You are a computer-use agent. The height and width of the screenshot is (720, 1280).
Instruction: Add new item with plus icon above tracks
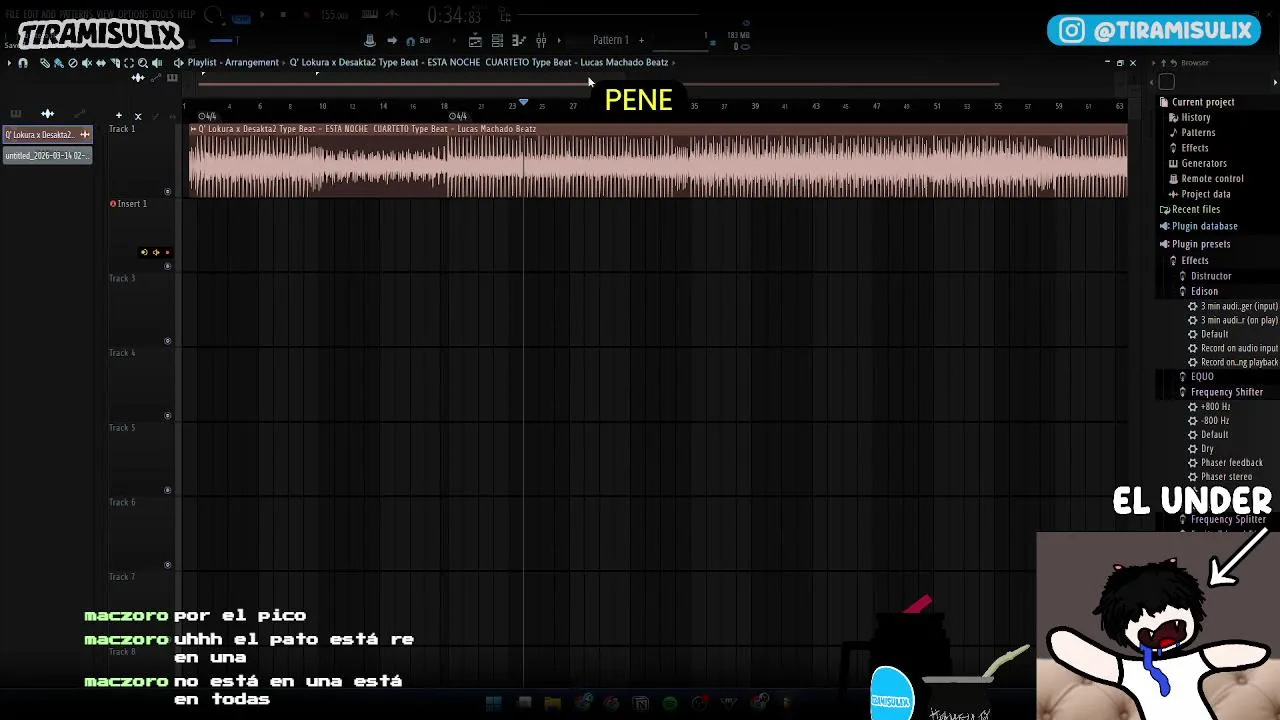[x=119, y=116]
